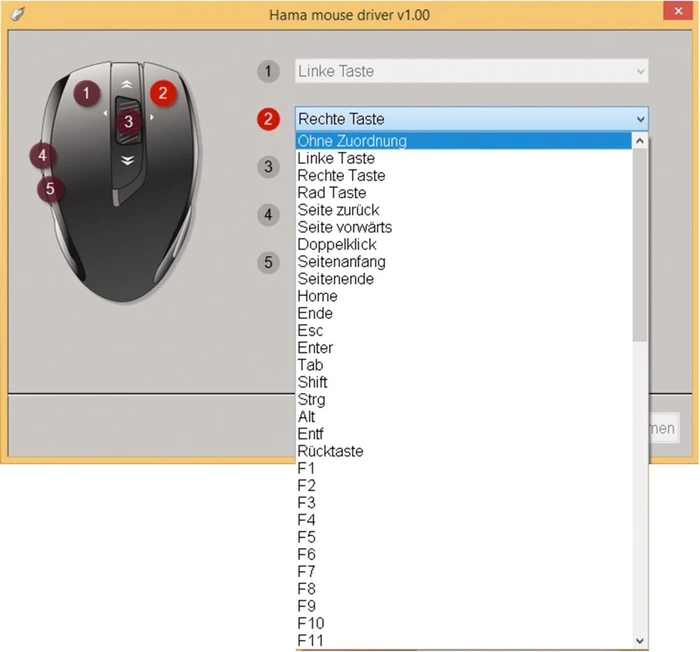700x652 pixels.
Task: Click the grey number 5 circle in the list
Action: pyautogui.click(x=268, y=262)
